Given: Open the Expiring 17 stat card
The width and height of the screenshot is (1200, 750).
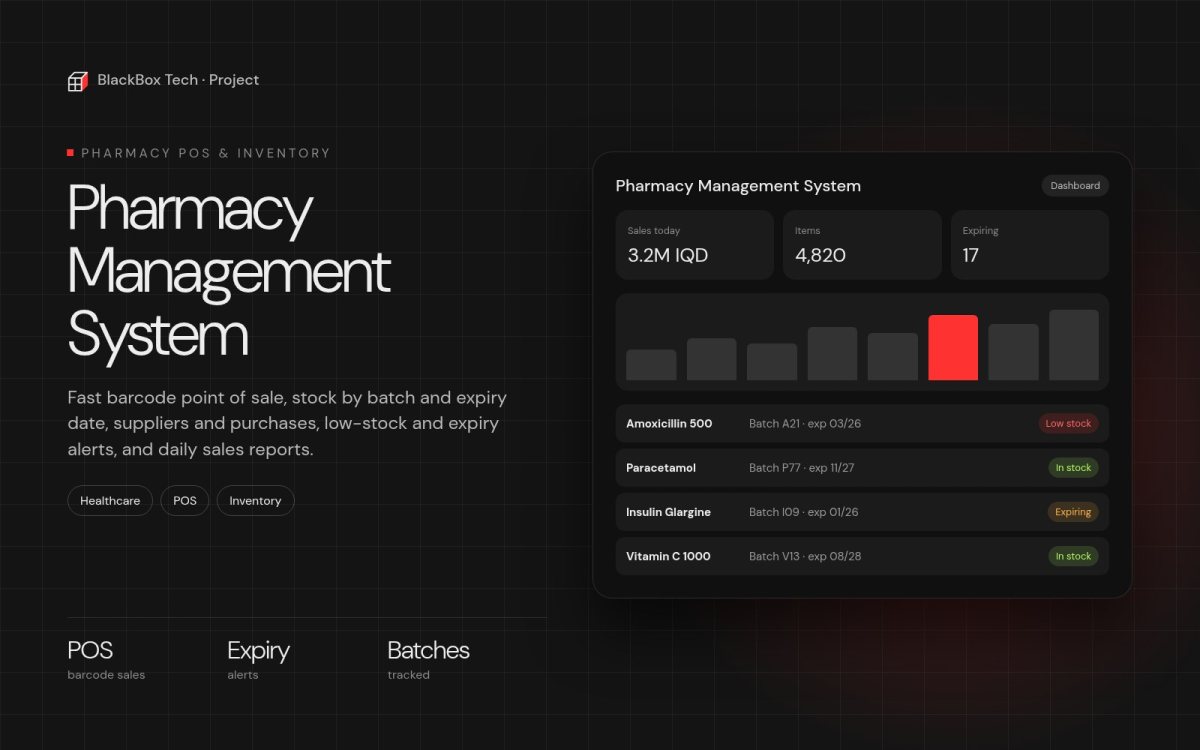Looking at the screenshot, I should point(1030,244).
